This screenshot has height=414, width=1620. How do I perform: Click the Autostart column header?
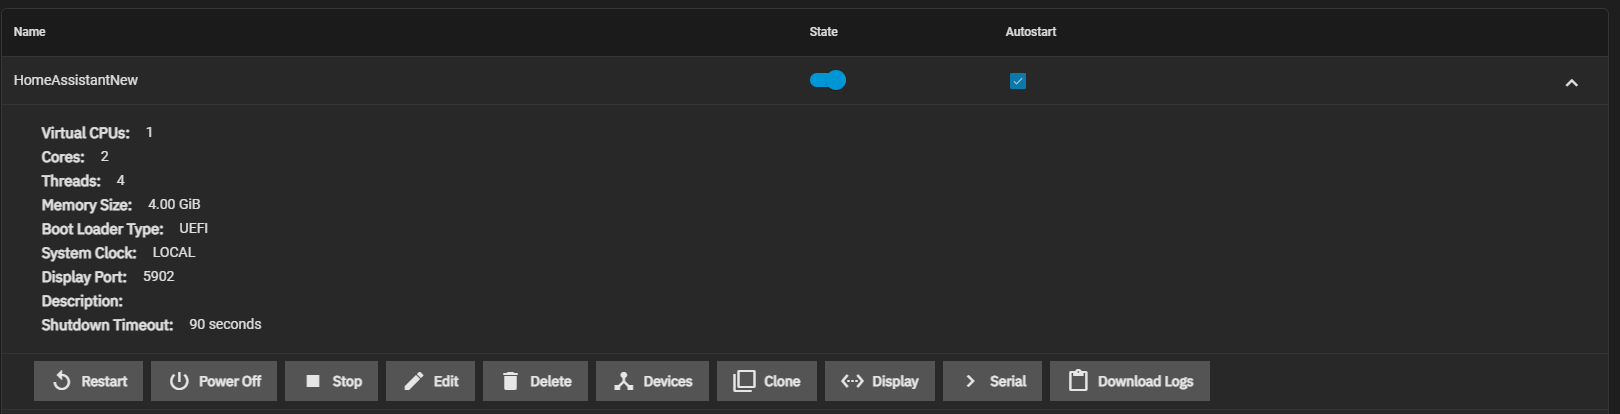tap(1030, 32)
